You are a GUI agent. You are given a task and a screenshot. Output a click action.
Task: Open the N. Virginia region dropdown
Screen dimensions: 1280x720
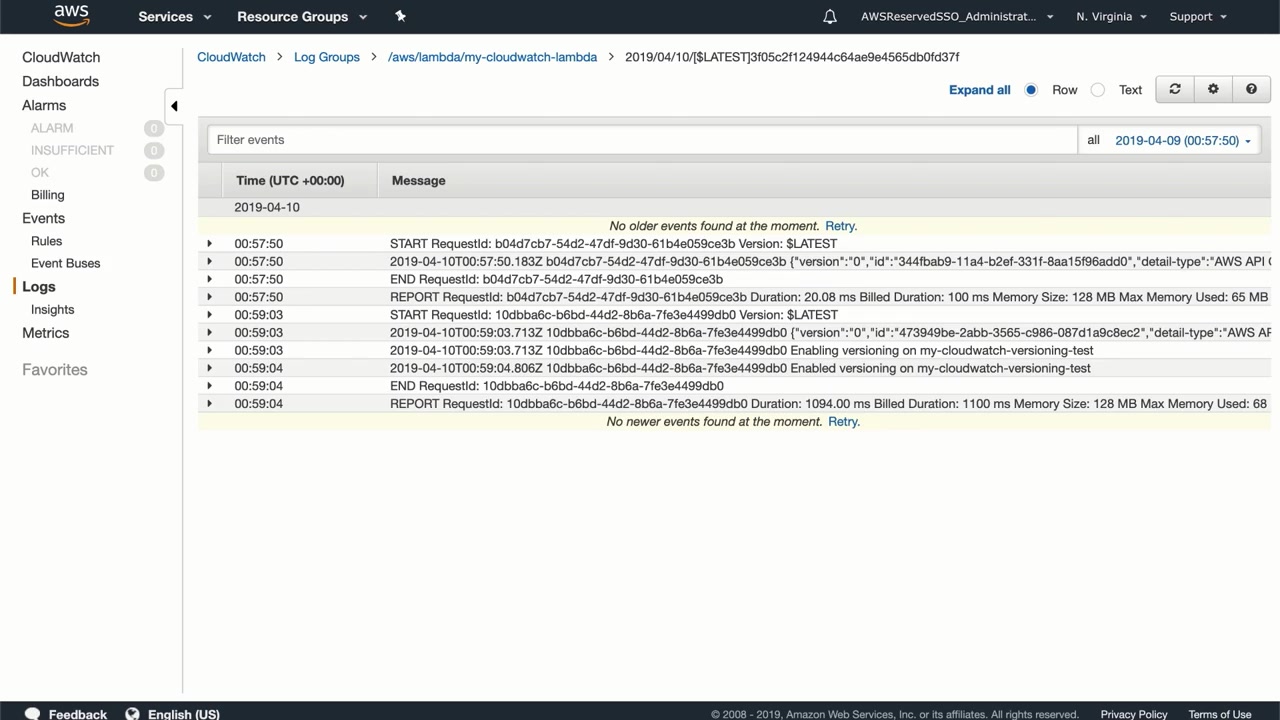(x=1111, y=16)
